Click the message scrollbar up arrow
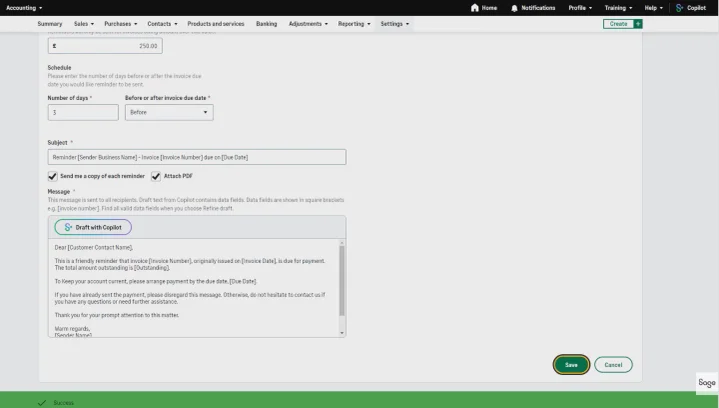Viewport: 719px width, 408px height. coord(342,243)
